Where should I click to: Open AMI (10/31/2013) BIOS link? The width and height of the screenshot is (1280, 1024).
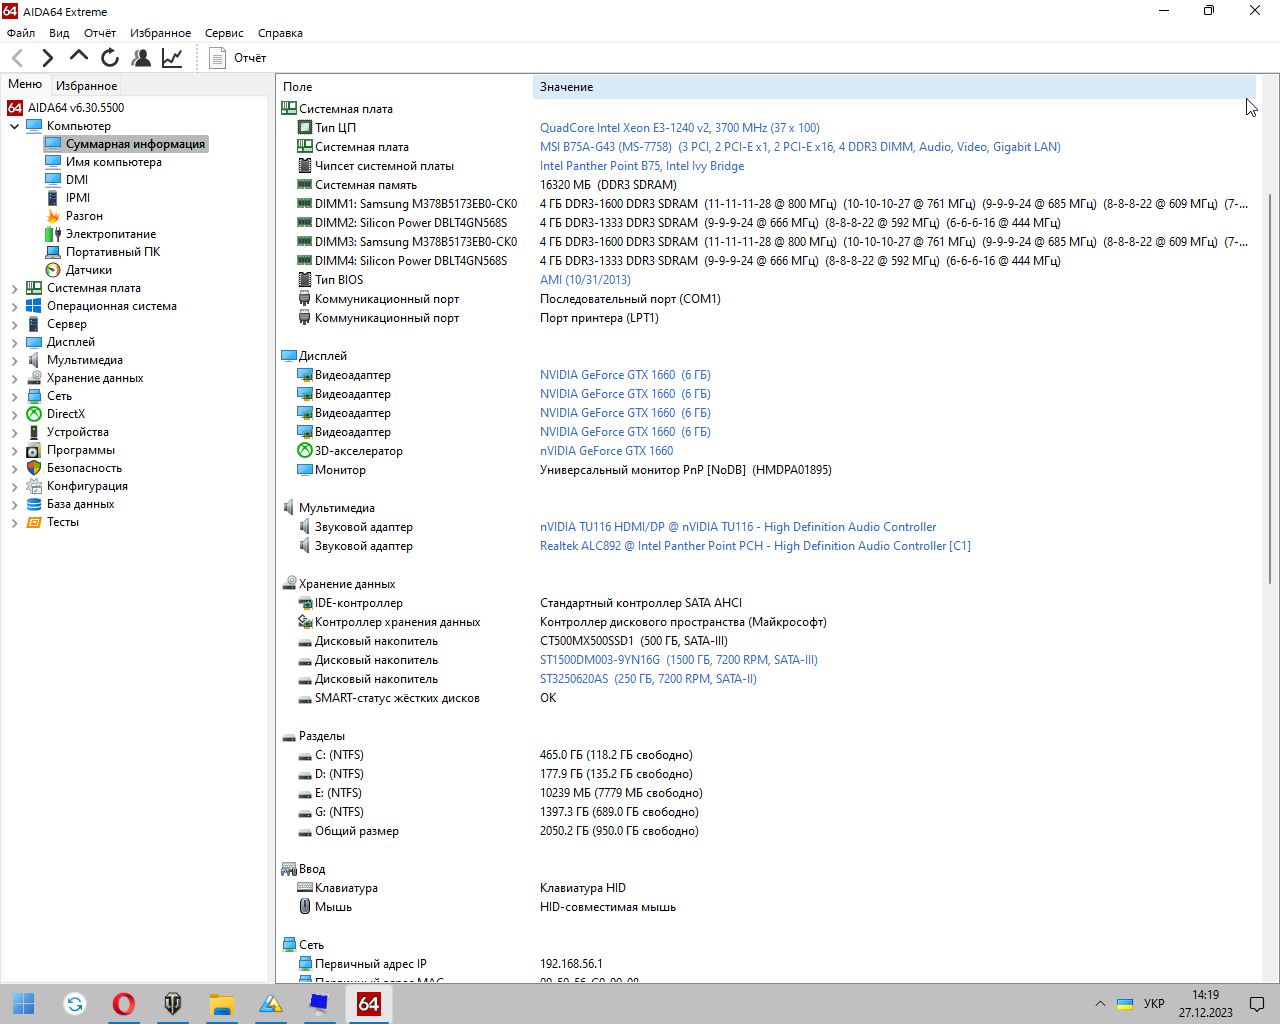coord(585,280)
